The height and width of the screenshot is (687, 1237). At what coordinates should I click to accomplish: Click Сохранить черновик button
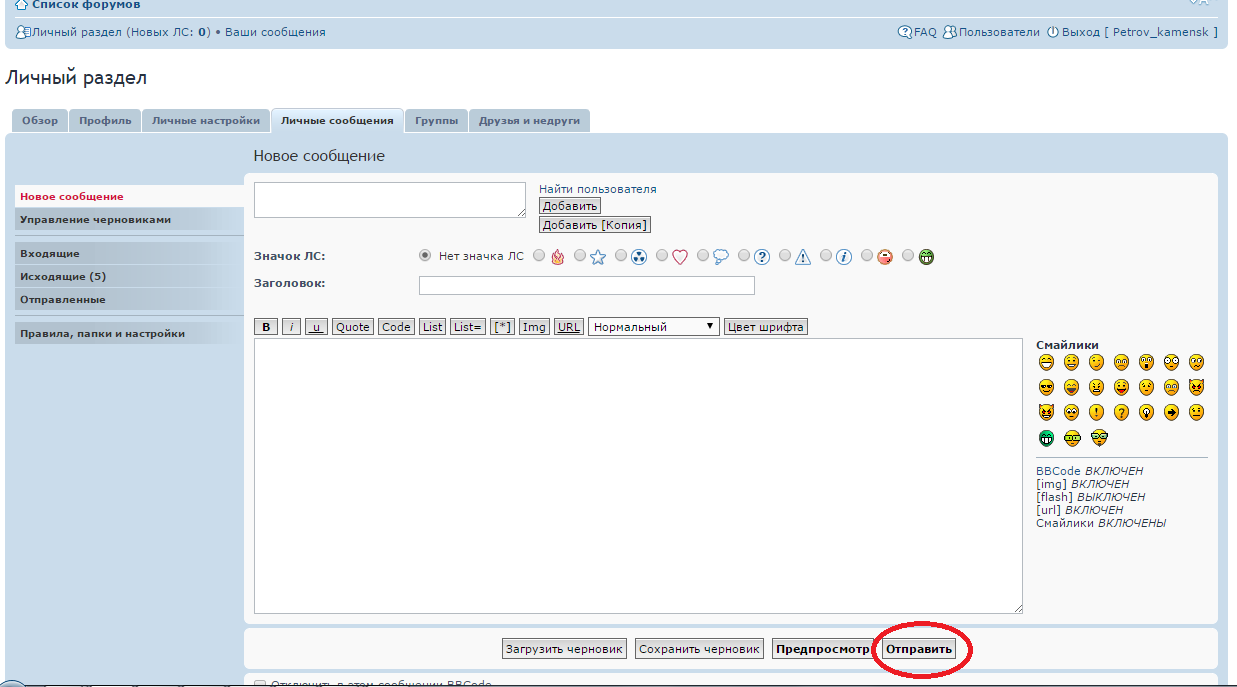click(x=700, y=649)
